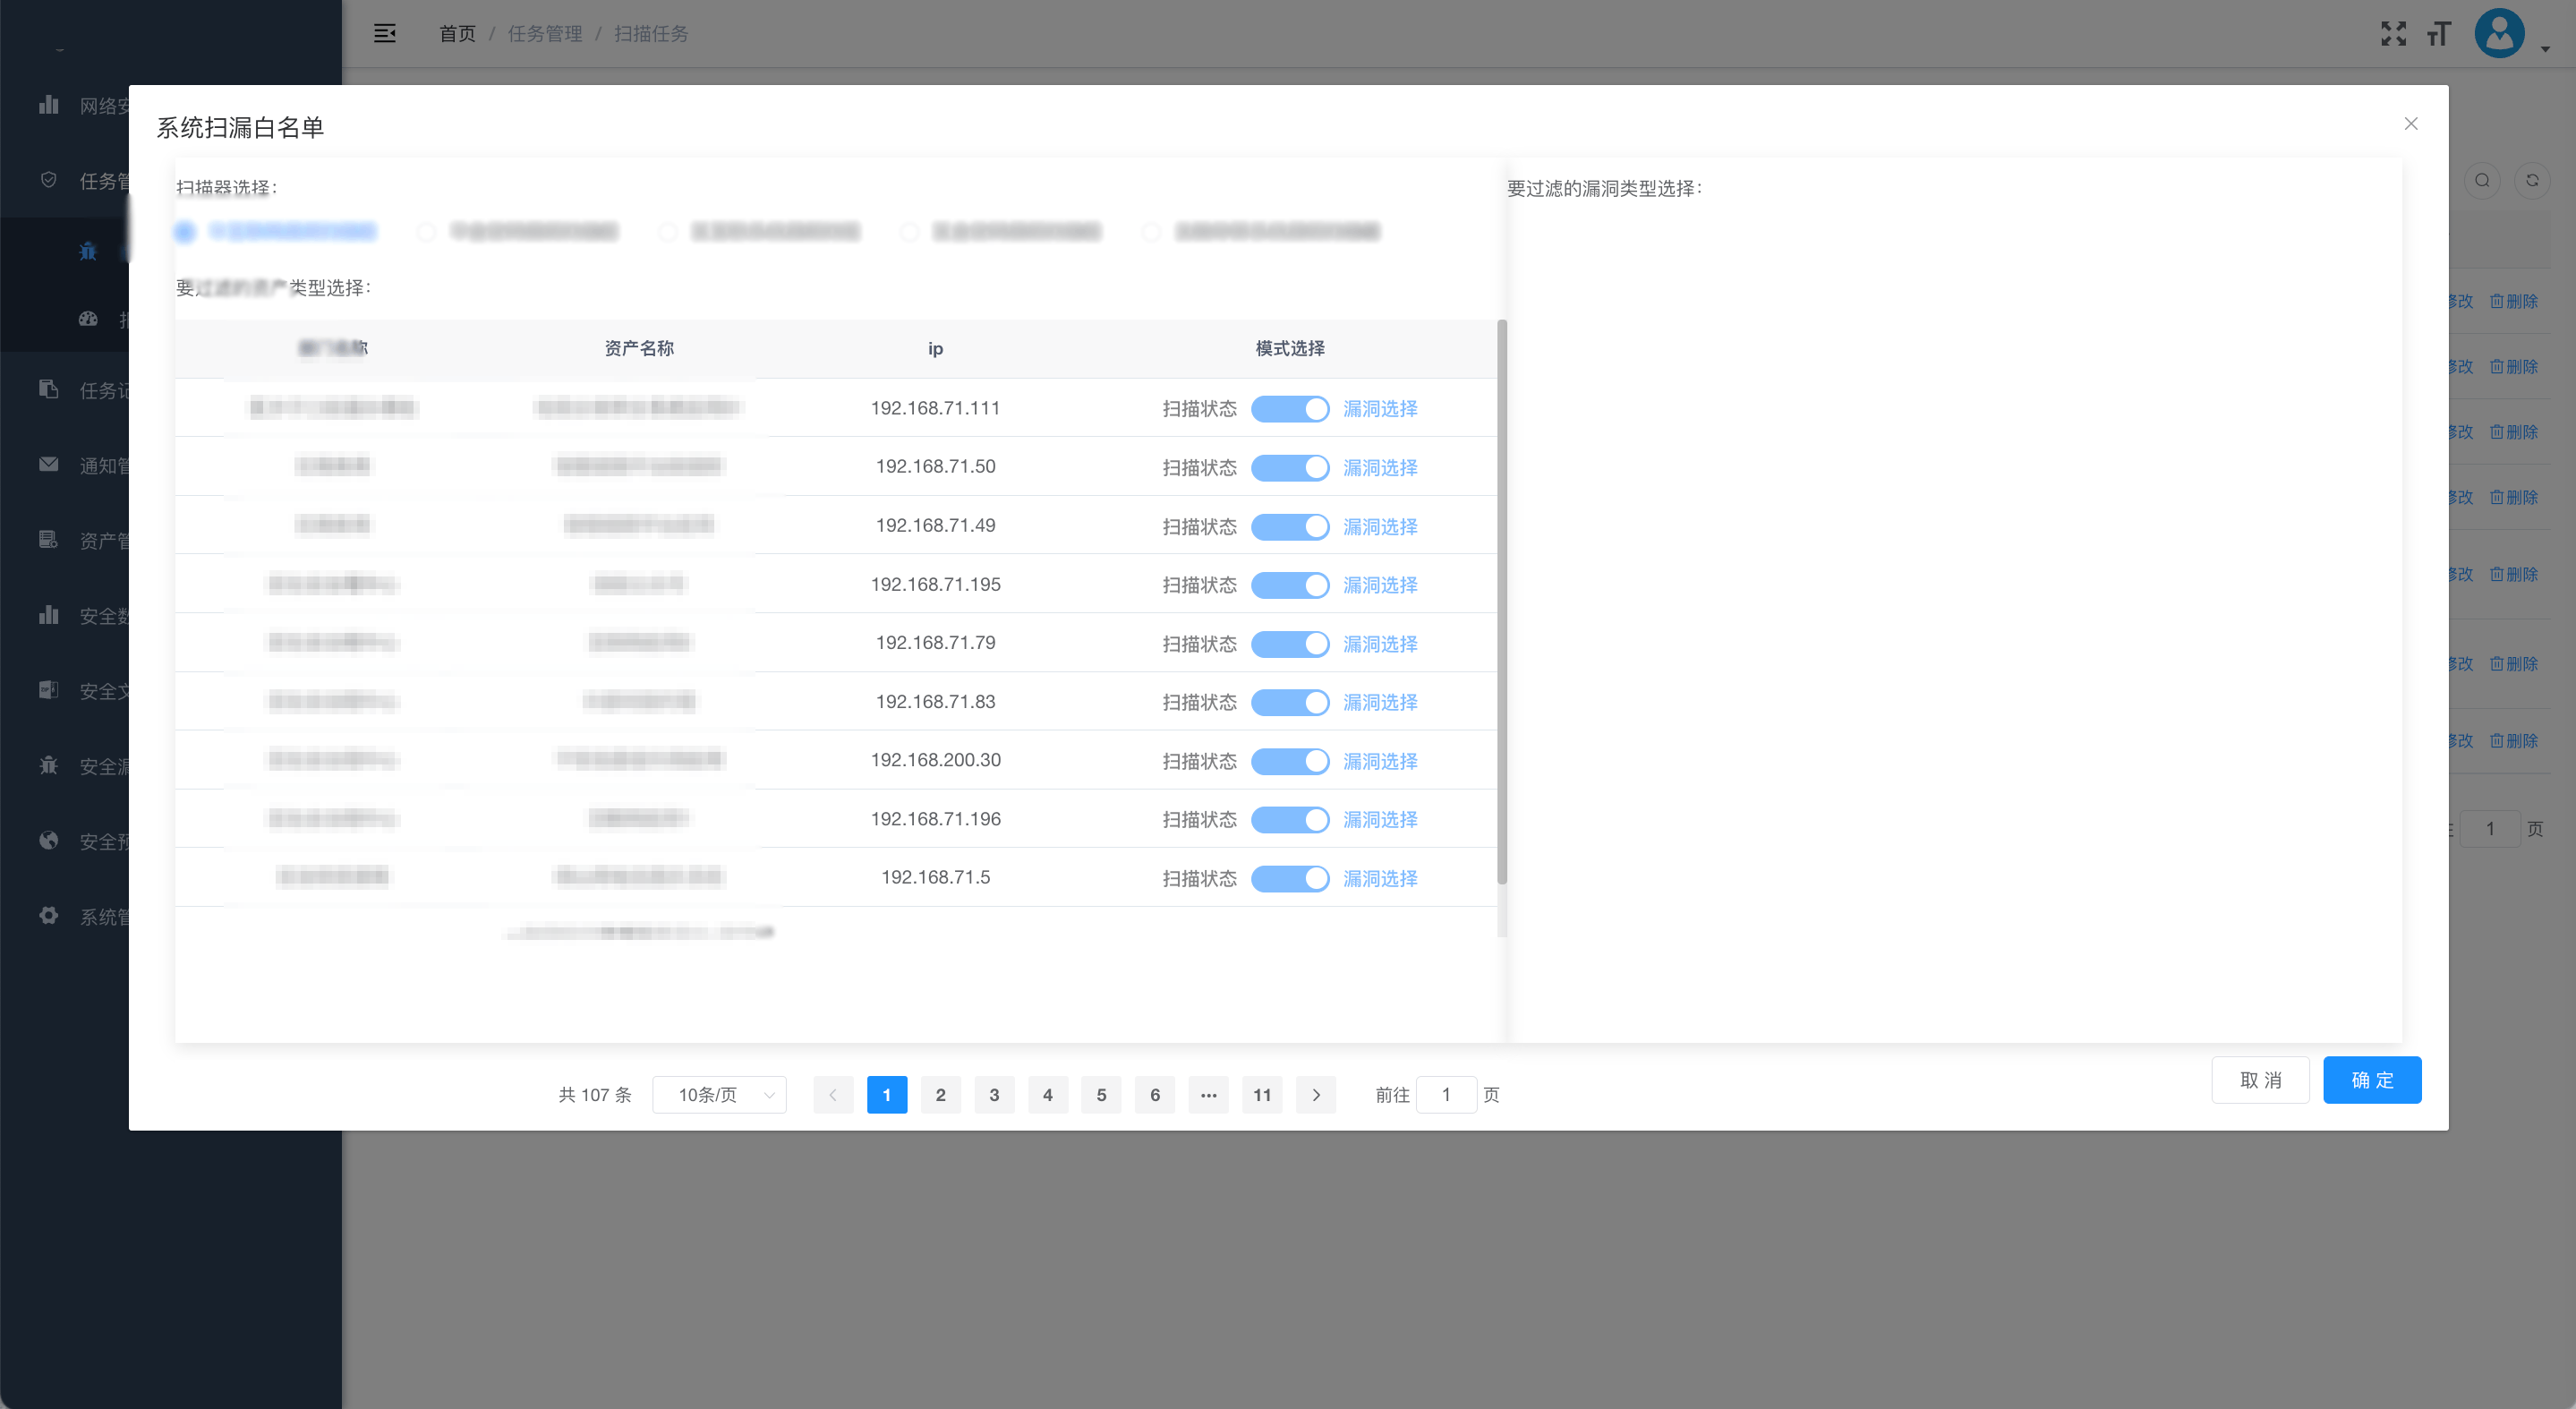Click the user avatar icon
The width and height of the screenshot is (2576, 1409).
point(2499,33)
